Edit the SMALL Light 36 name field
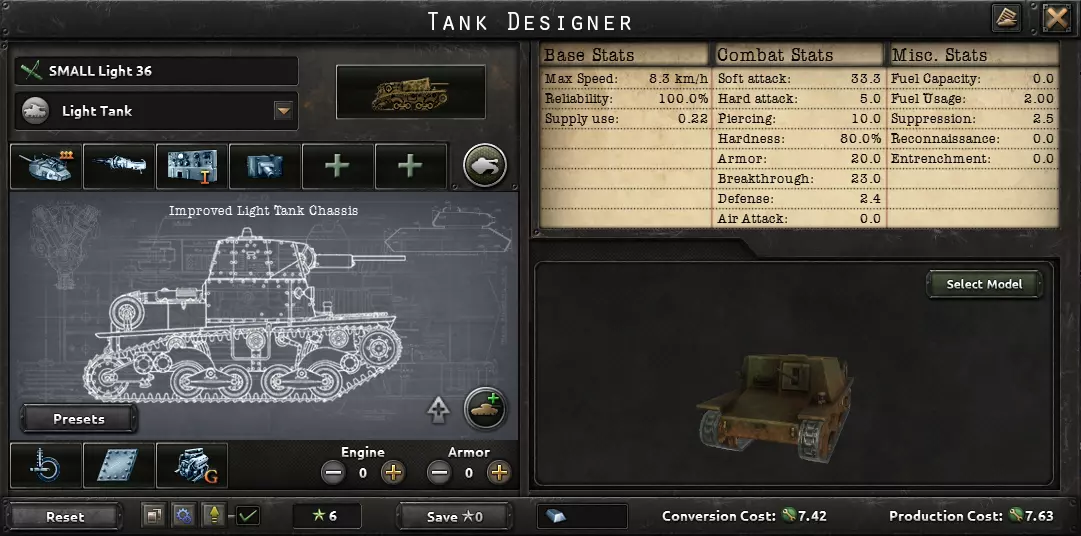This screenshot has width=1081, height=536. (156, 71)
